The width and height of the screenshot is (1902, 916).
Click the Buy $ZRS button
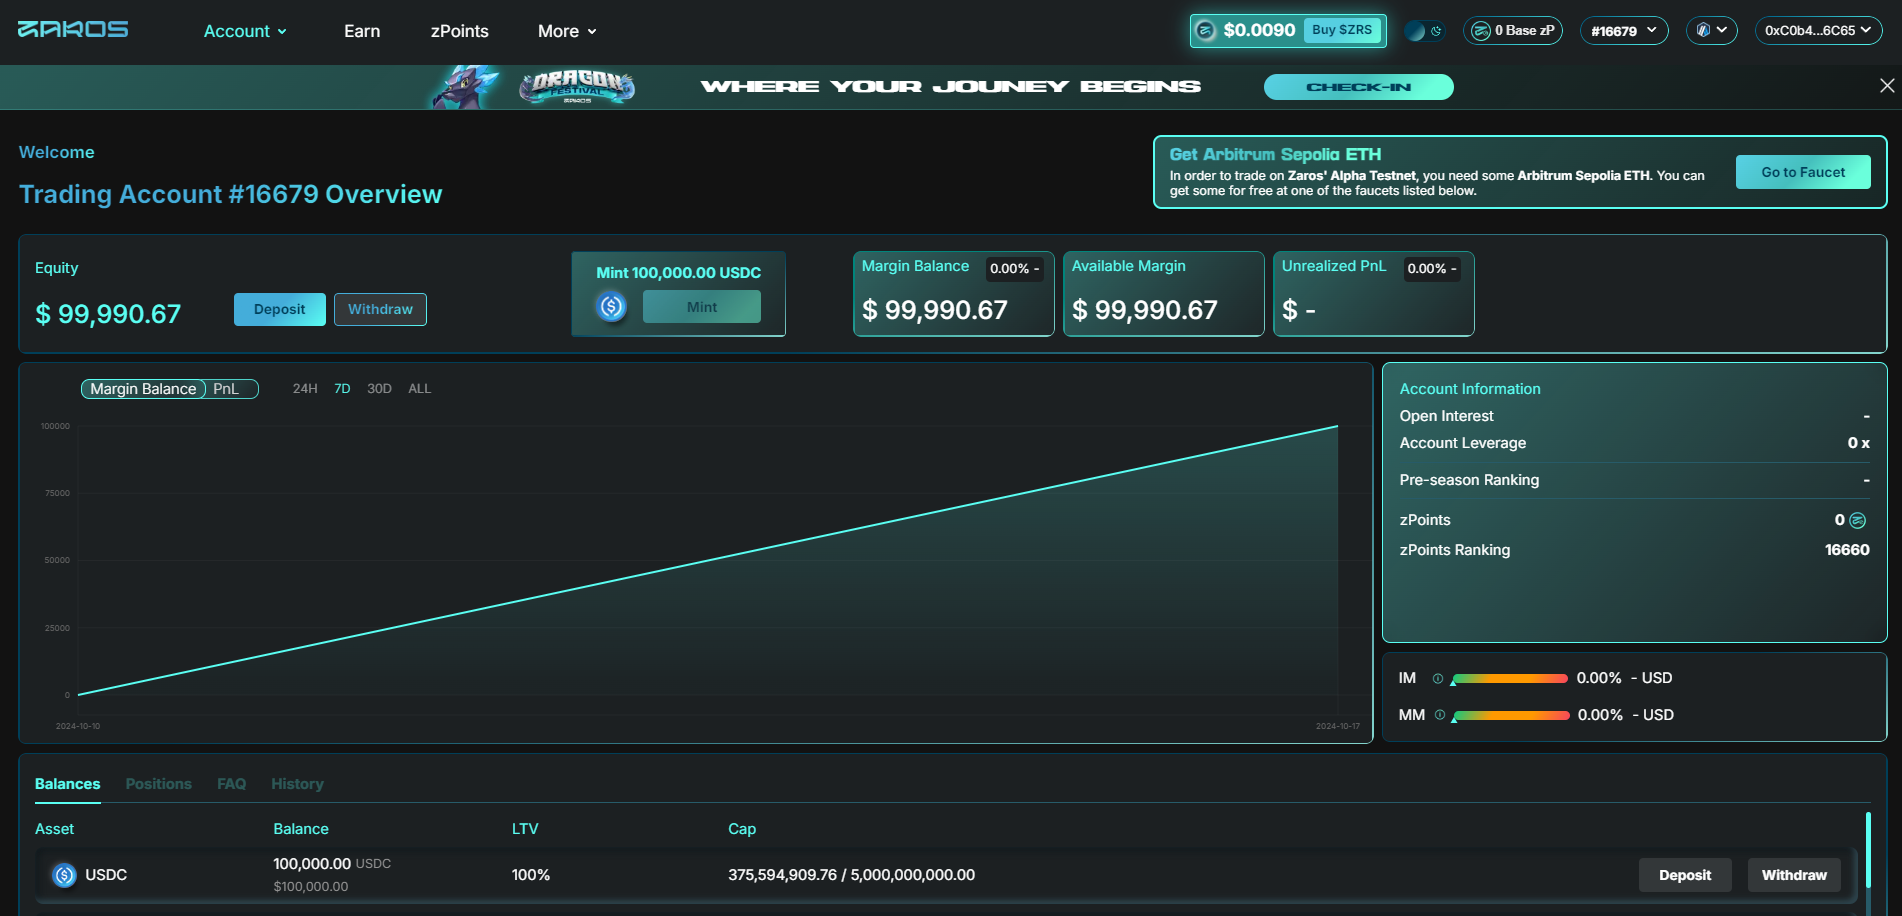pos(1341,30)
